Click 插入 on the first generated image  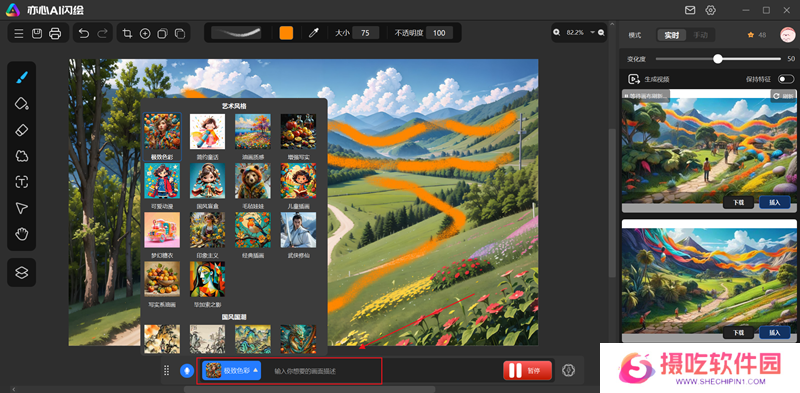coord(774,203)
